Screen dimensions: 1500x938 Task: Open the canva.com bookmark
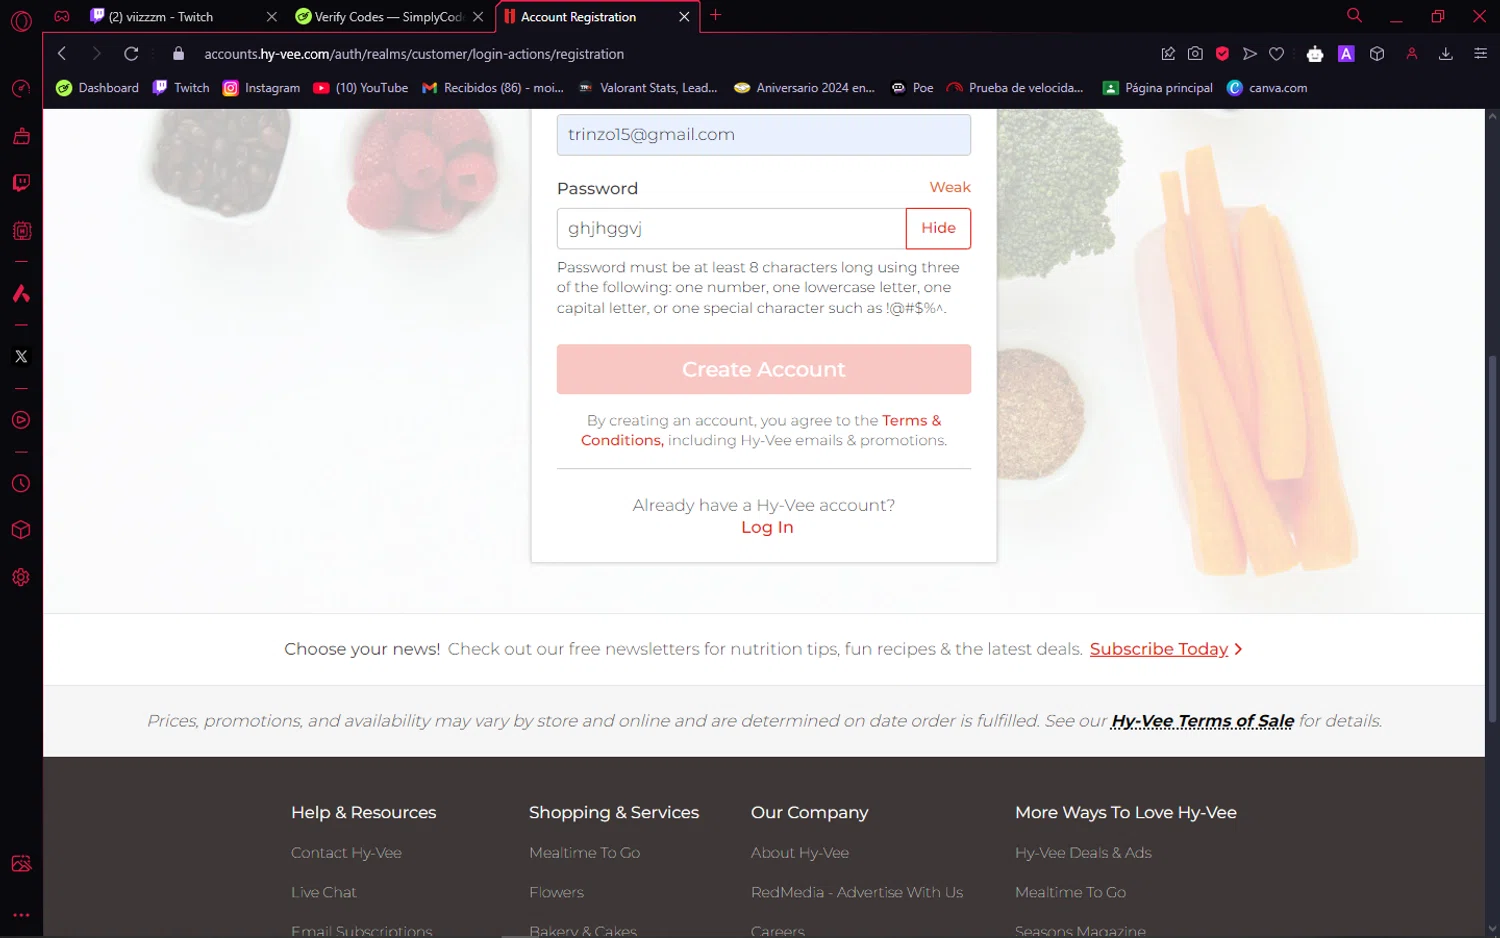[1267, 88]
